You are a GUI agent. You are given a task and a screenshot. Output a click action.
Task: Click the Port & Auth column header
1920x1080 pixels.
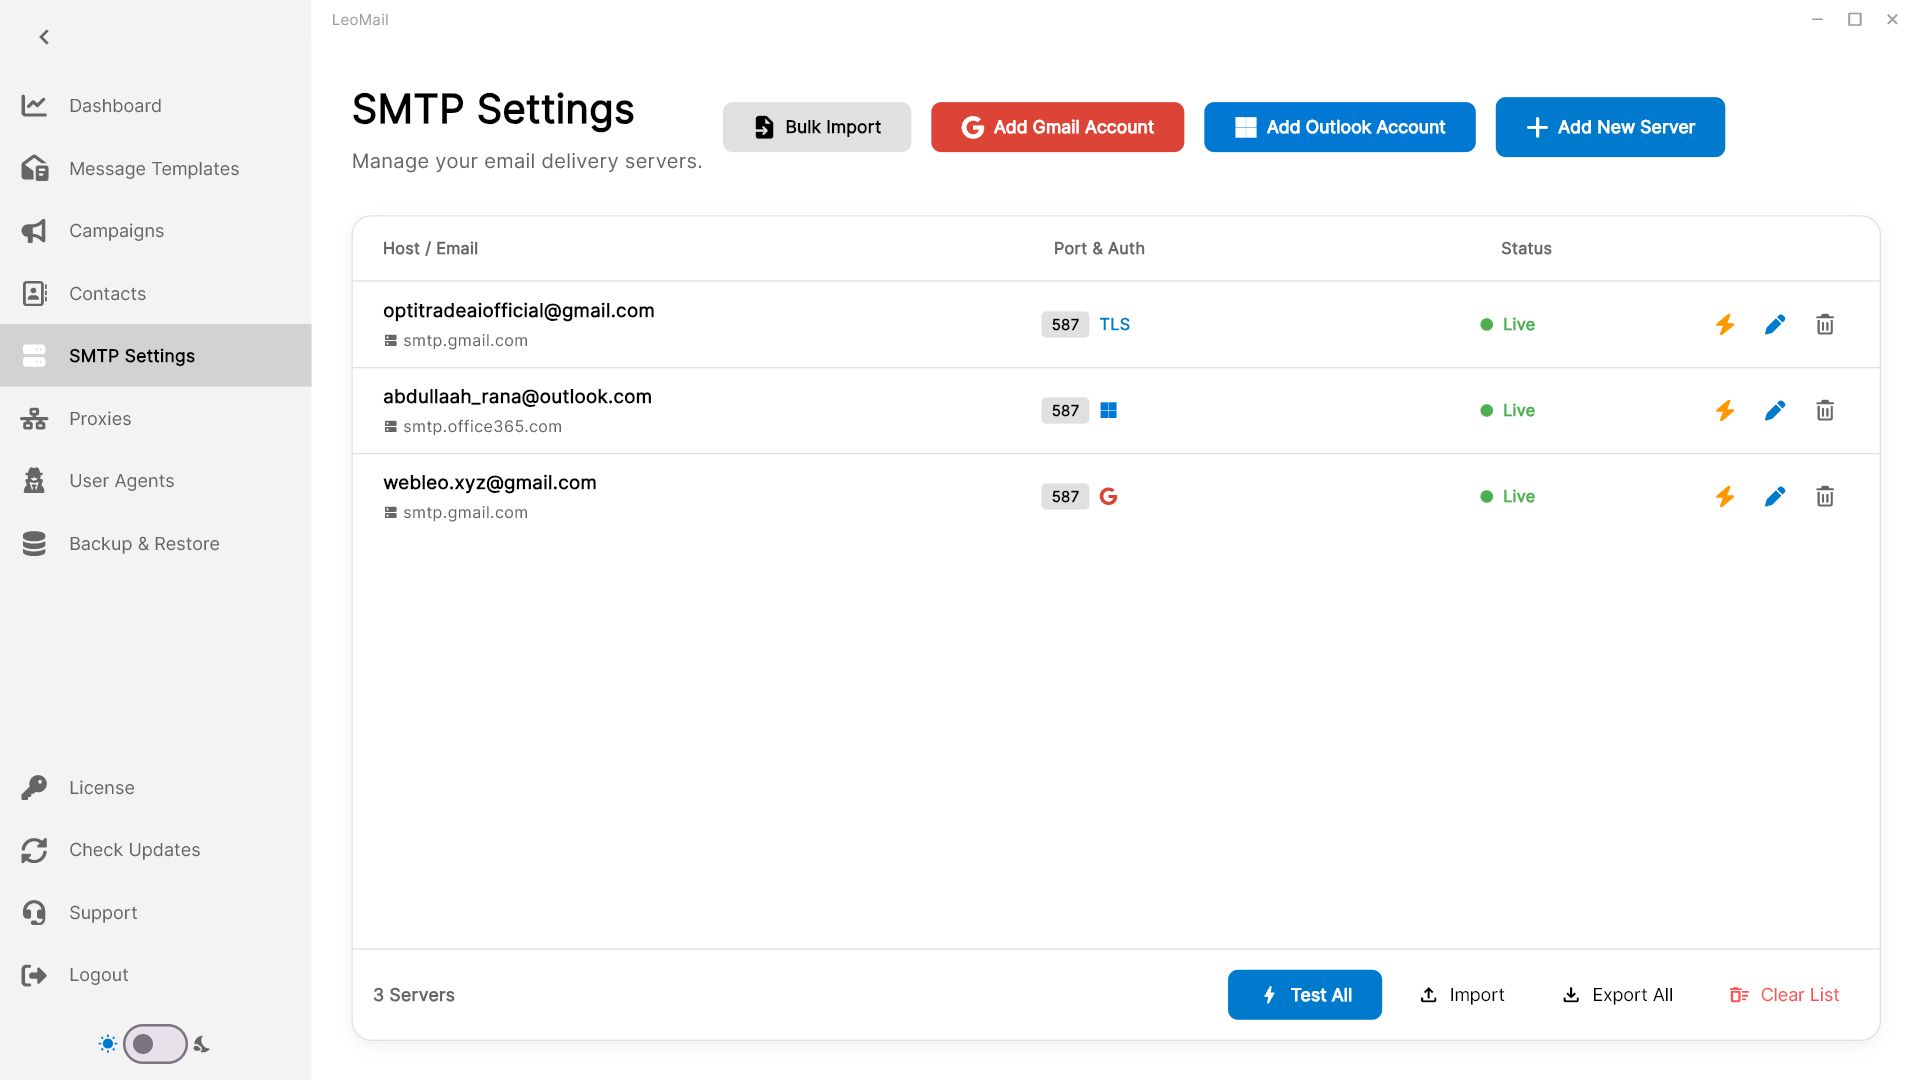pyautogui.click(x=1099, y=248)
